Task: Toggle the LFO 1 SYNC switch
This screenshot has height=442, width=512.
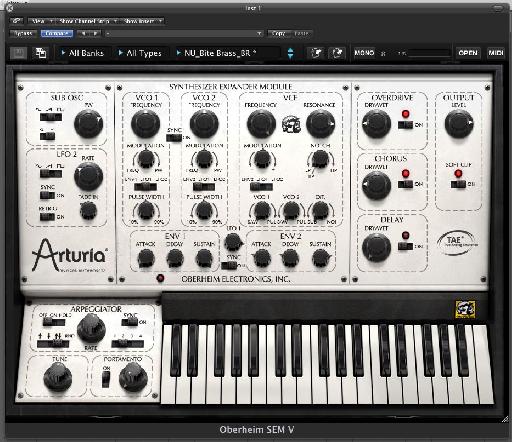Action: pos(229,265)
